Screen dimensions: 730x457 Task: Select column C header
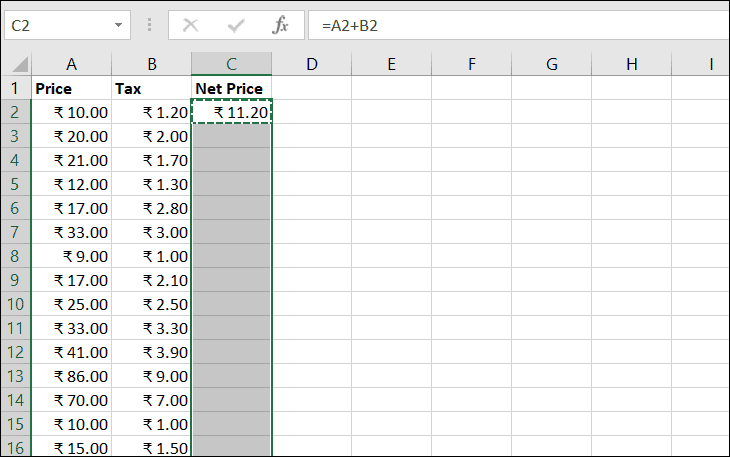[231, 64]
